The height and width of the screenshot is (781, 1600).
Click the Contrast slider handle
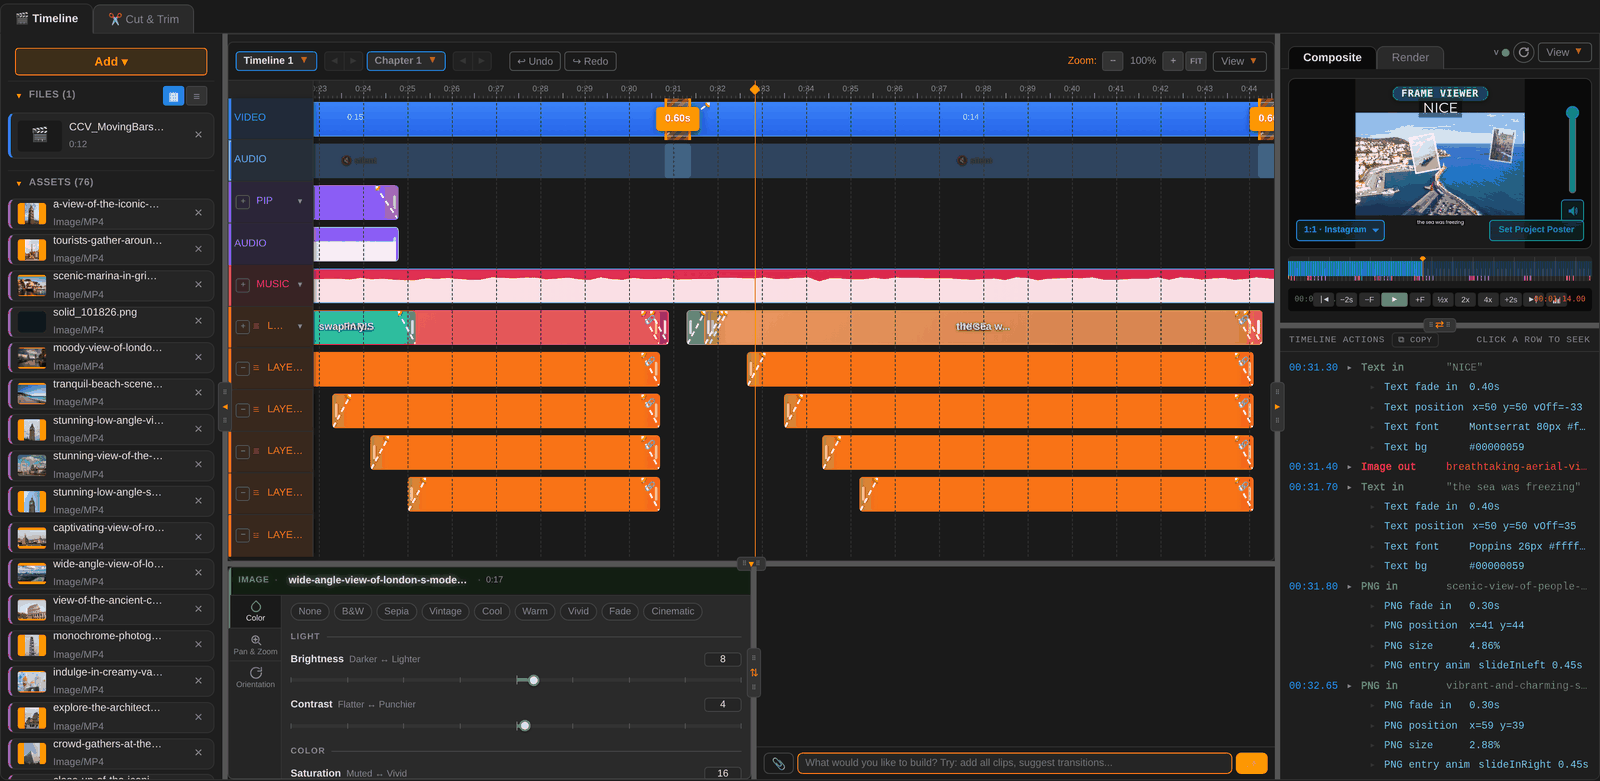tap(525, 726)
